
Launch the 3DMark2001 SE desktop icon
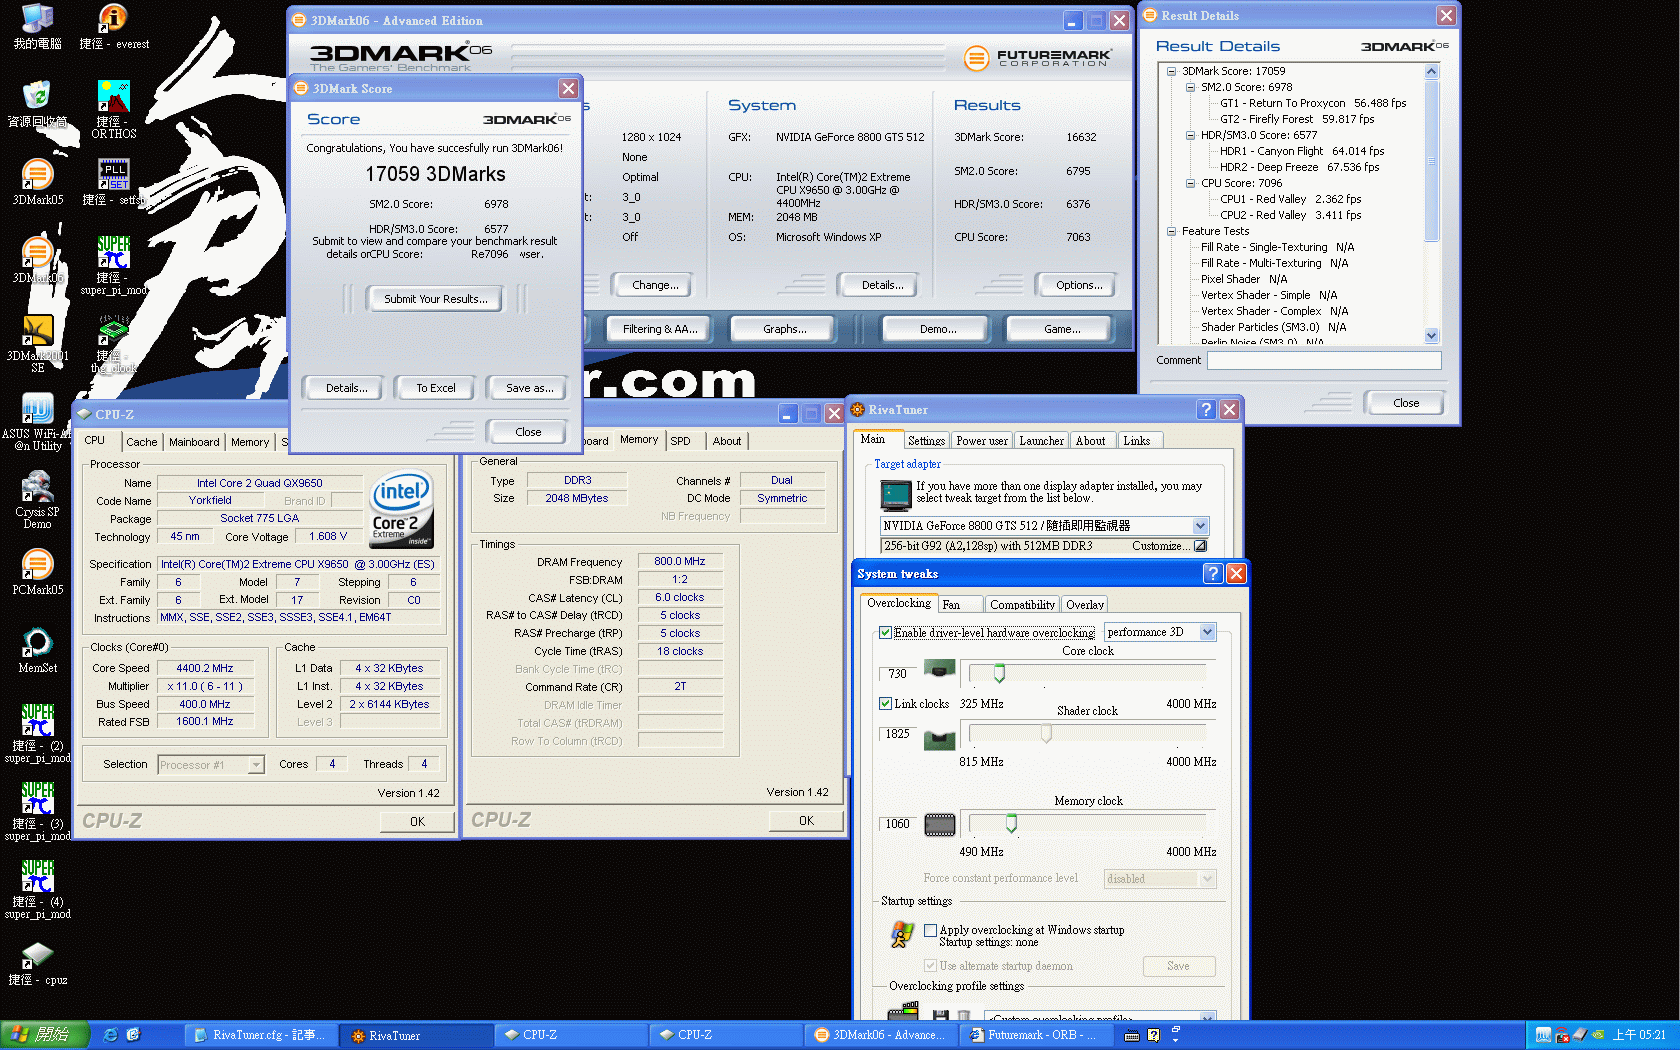click(x=37, y=344)
